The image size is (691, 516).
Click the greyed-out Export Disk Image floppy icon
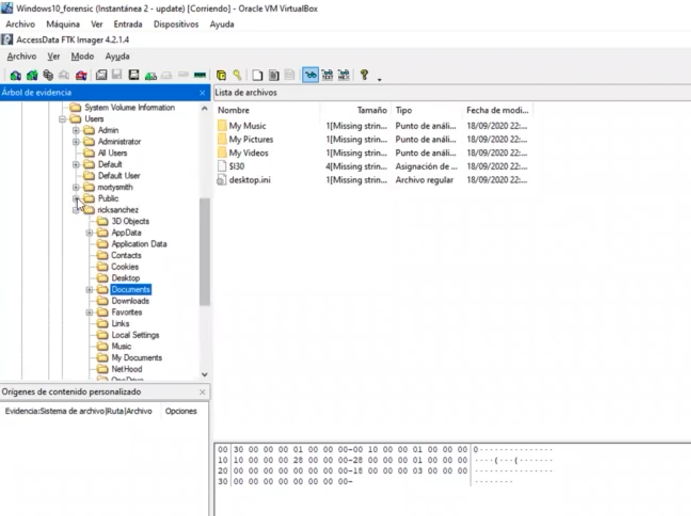pos(117,75)
